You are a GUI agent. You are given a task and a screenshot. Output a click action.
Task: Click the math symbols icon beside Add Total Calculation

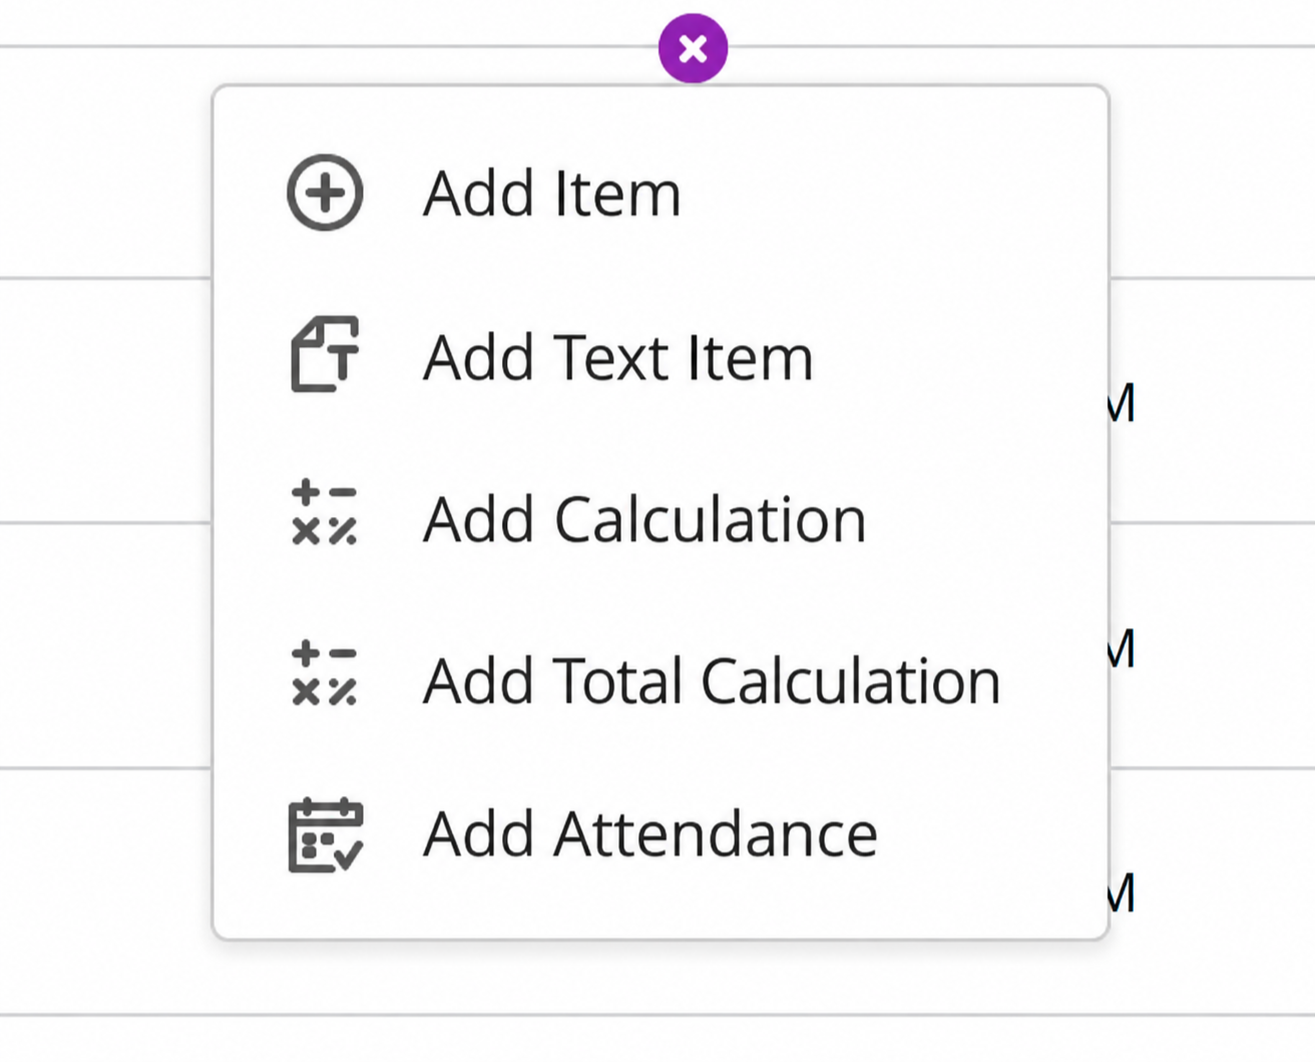coord(324,674)
